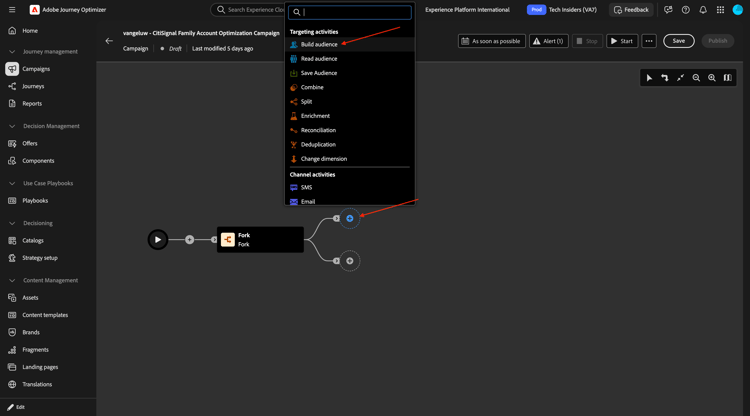750x416 pixels.
Task: Click the Edit link at sidebar bottom
Action: pyautogui.click(x=16, y=407)
